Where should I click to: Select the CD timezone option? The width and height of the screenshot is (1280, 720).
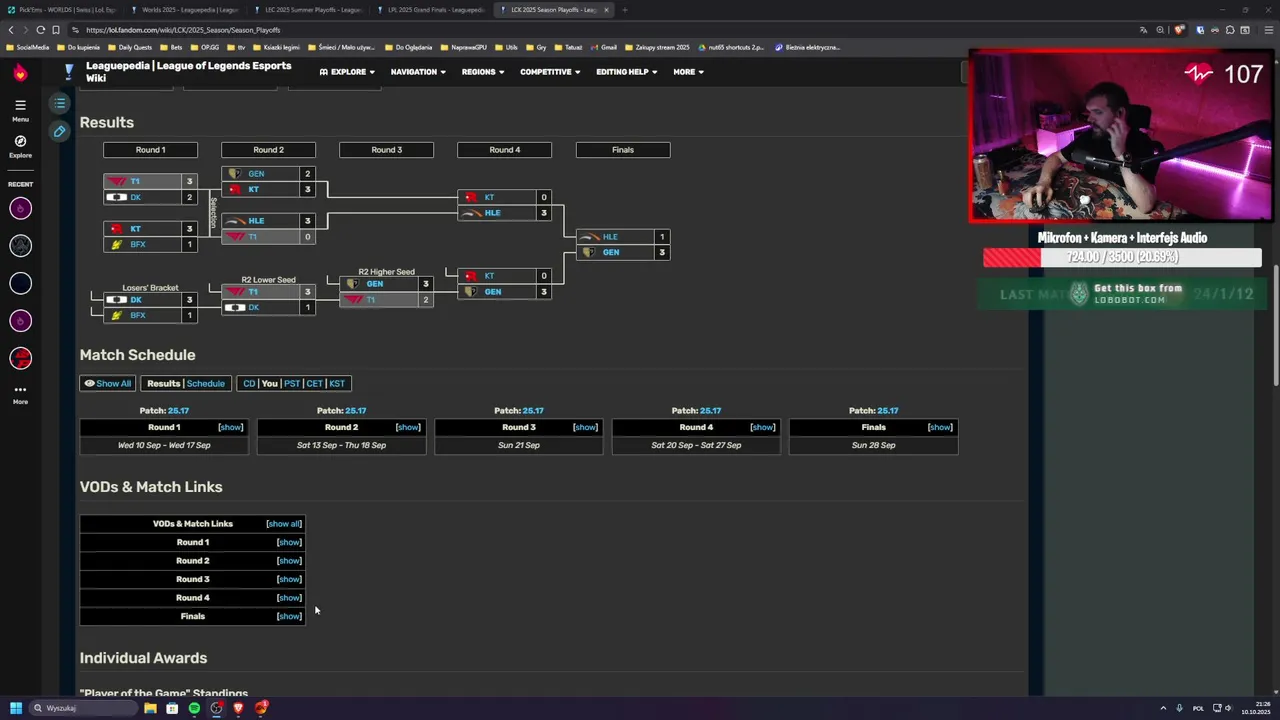tap(249, 383)
